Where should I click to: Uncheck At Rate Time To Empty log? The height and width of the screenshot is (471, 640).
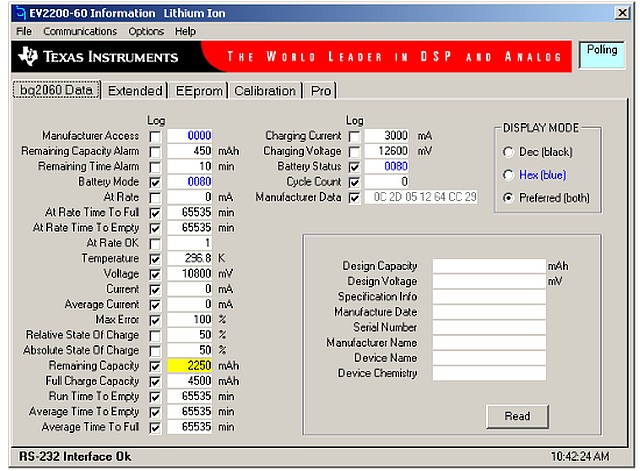point(155,228)
